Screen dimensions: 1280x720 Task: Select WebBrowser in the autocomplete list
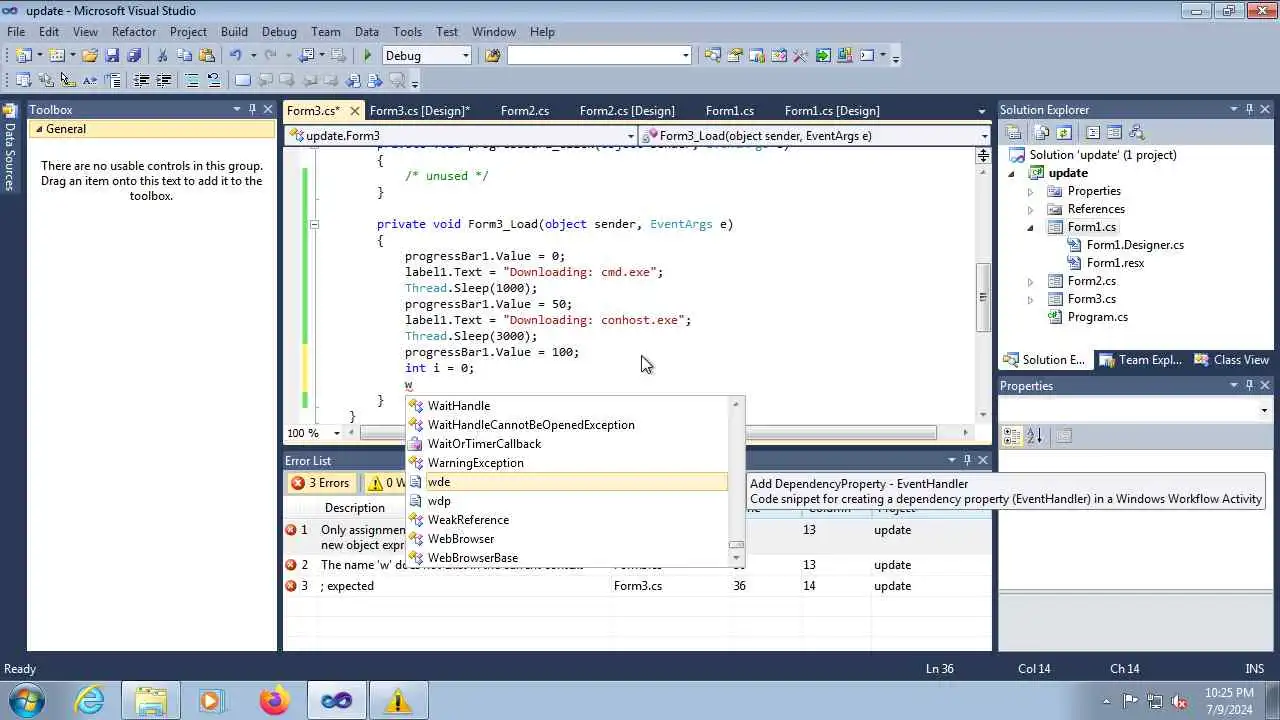[x=461, y=539]
